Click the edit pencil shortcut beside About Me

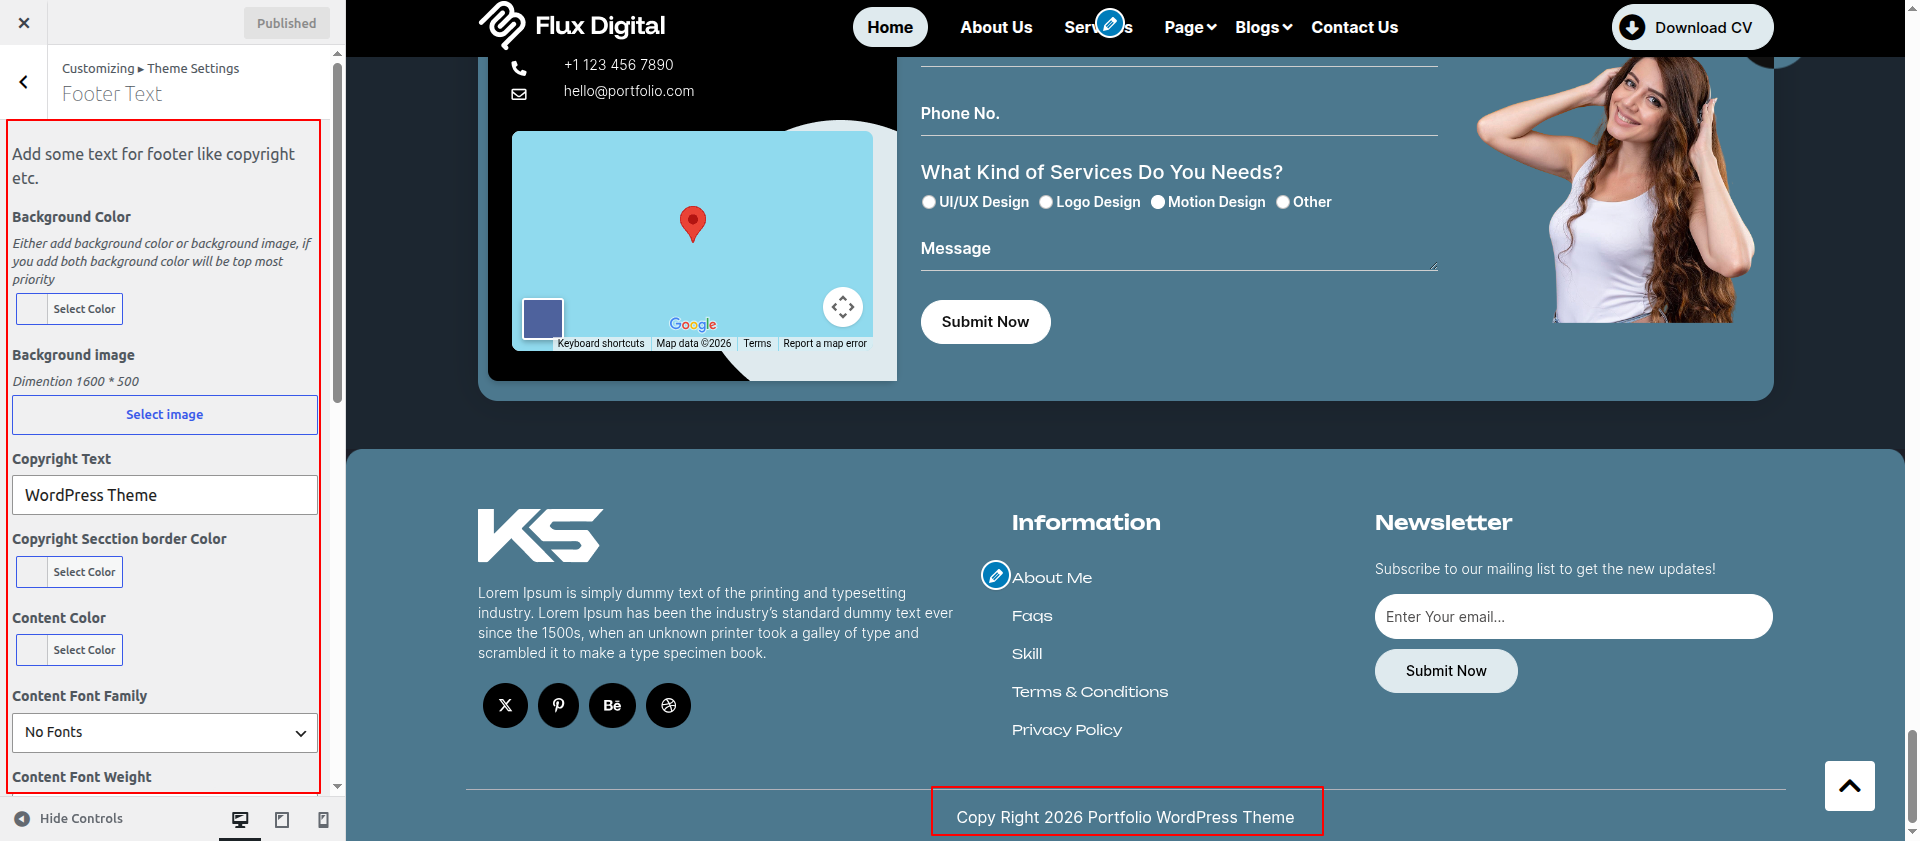(x=996, y=575)
